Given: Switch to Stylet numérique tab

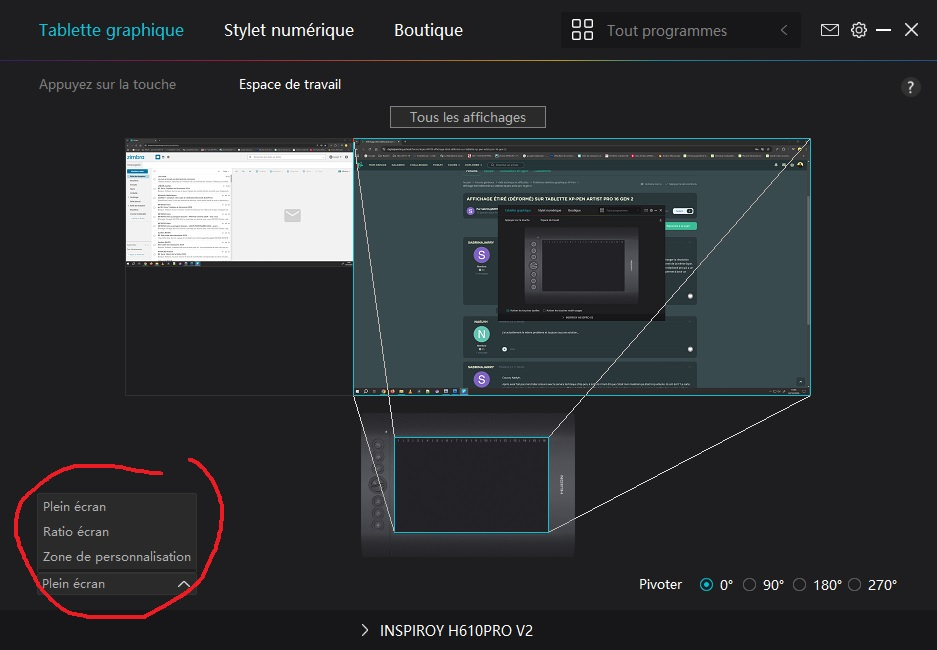Looking at the screenshot, I should 288,30.
